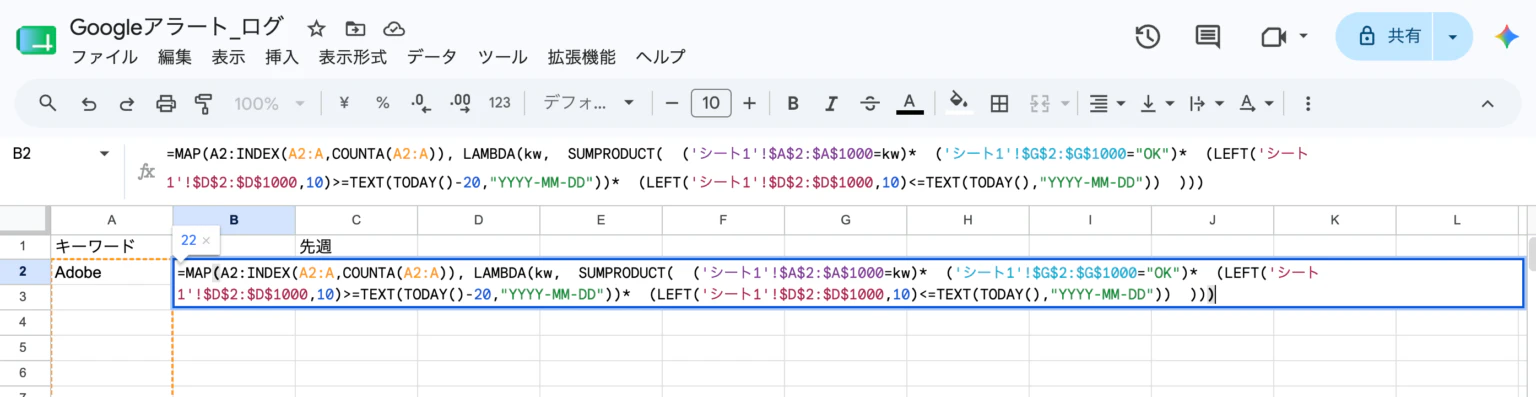
Task: Open the more toolbar options menu
Action: pos(1308,103)
